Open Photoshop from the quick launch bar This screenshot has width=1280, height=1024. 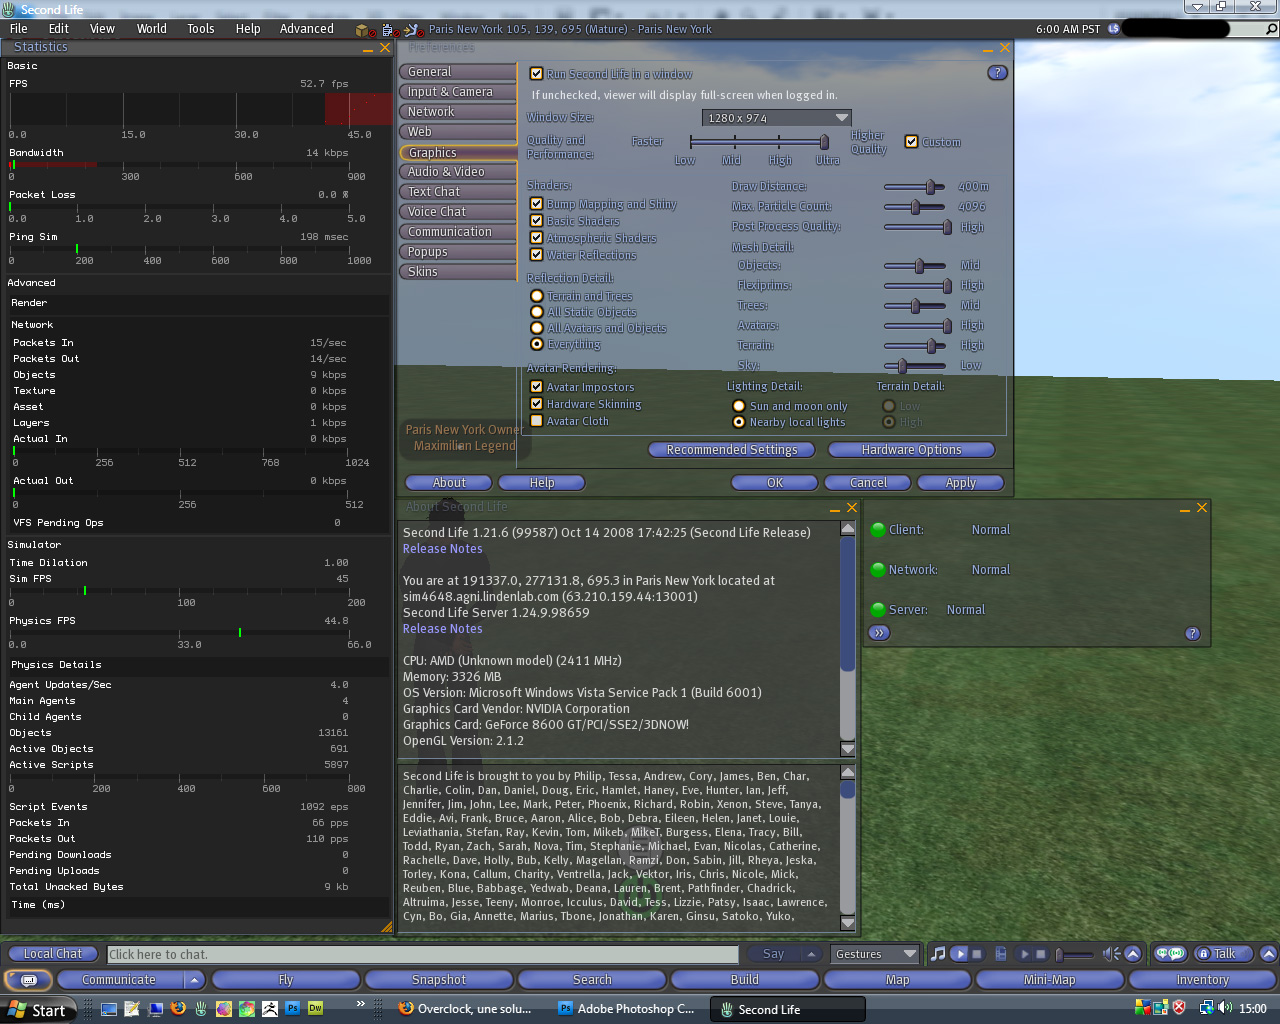click(292, 1009)
